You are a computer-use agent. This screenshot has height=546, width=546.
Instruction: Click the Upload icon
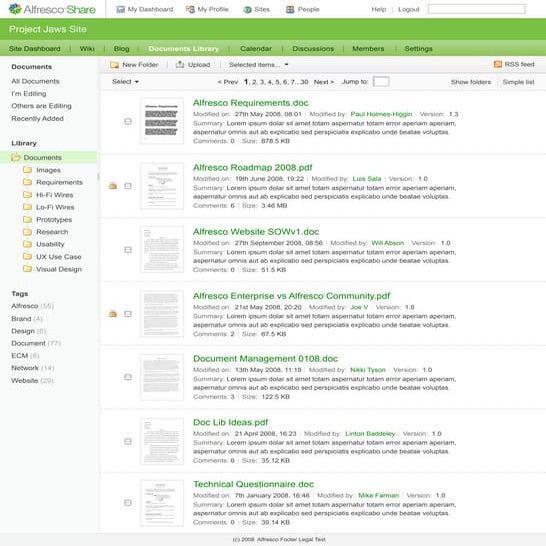[180, 64]
